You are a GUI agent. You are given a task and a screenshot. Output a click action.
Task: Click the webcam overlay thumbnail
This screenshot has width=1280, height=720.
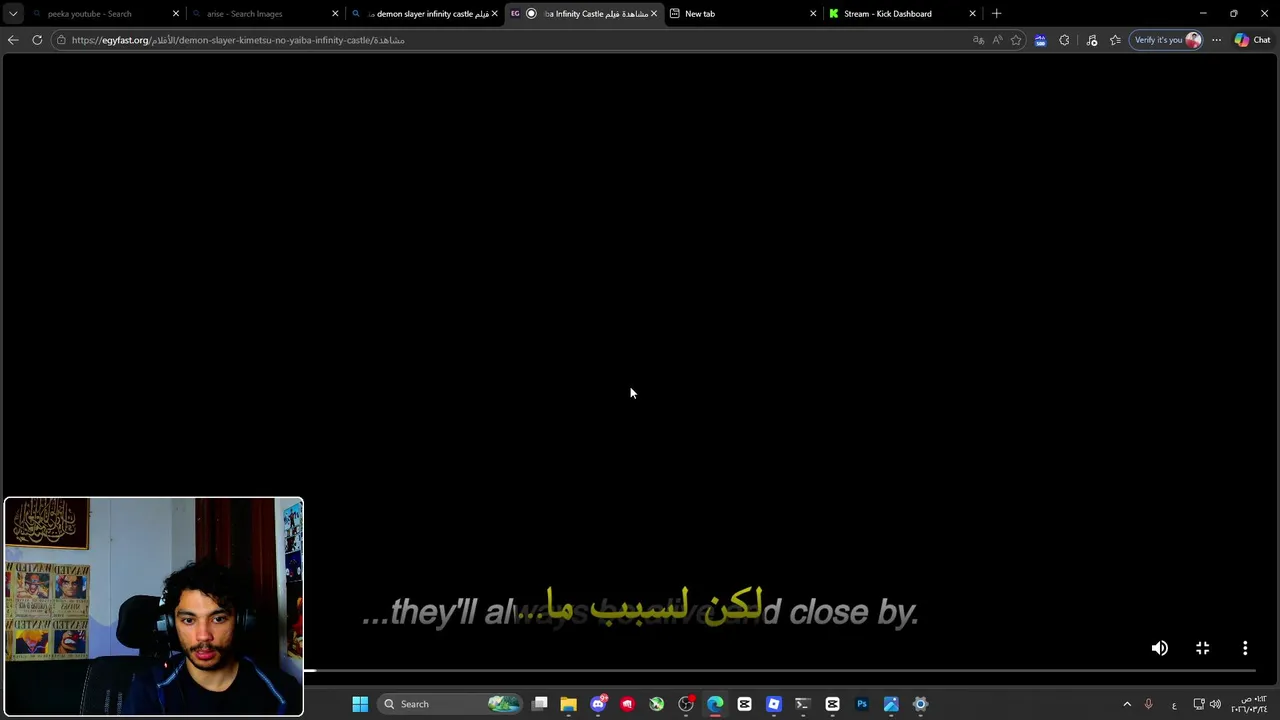[x=153, y=606]
